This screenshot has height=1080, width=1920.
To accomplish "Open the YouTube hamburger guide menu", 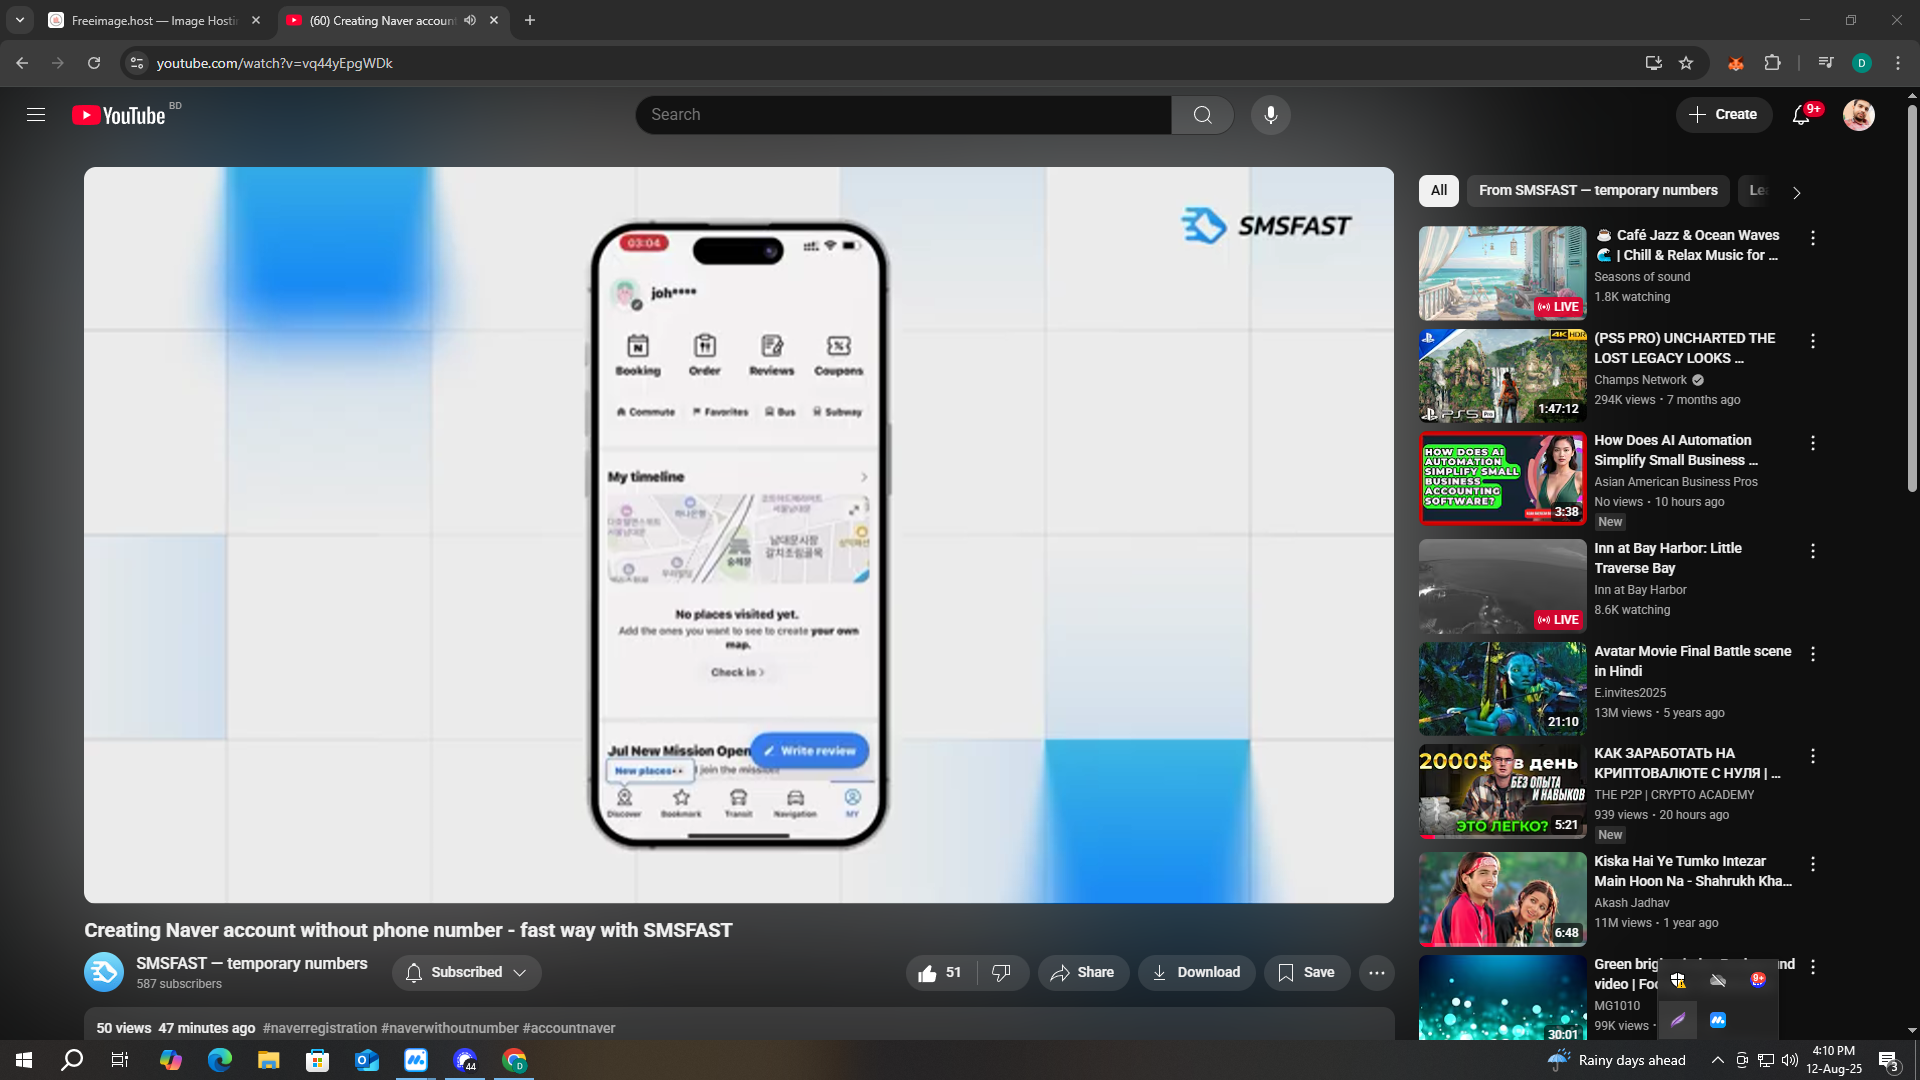I will [36, 115].
